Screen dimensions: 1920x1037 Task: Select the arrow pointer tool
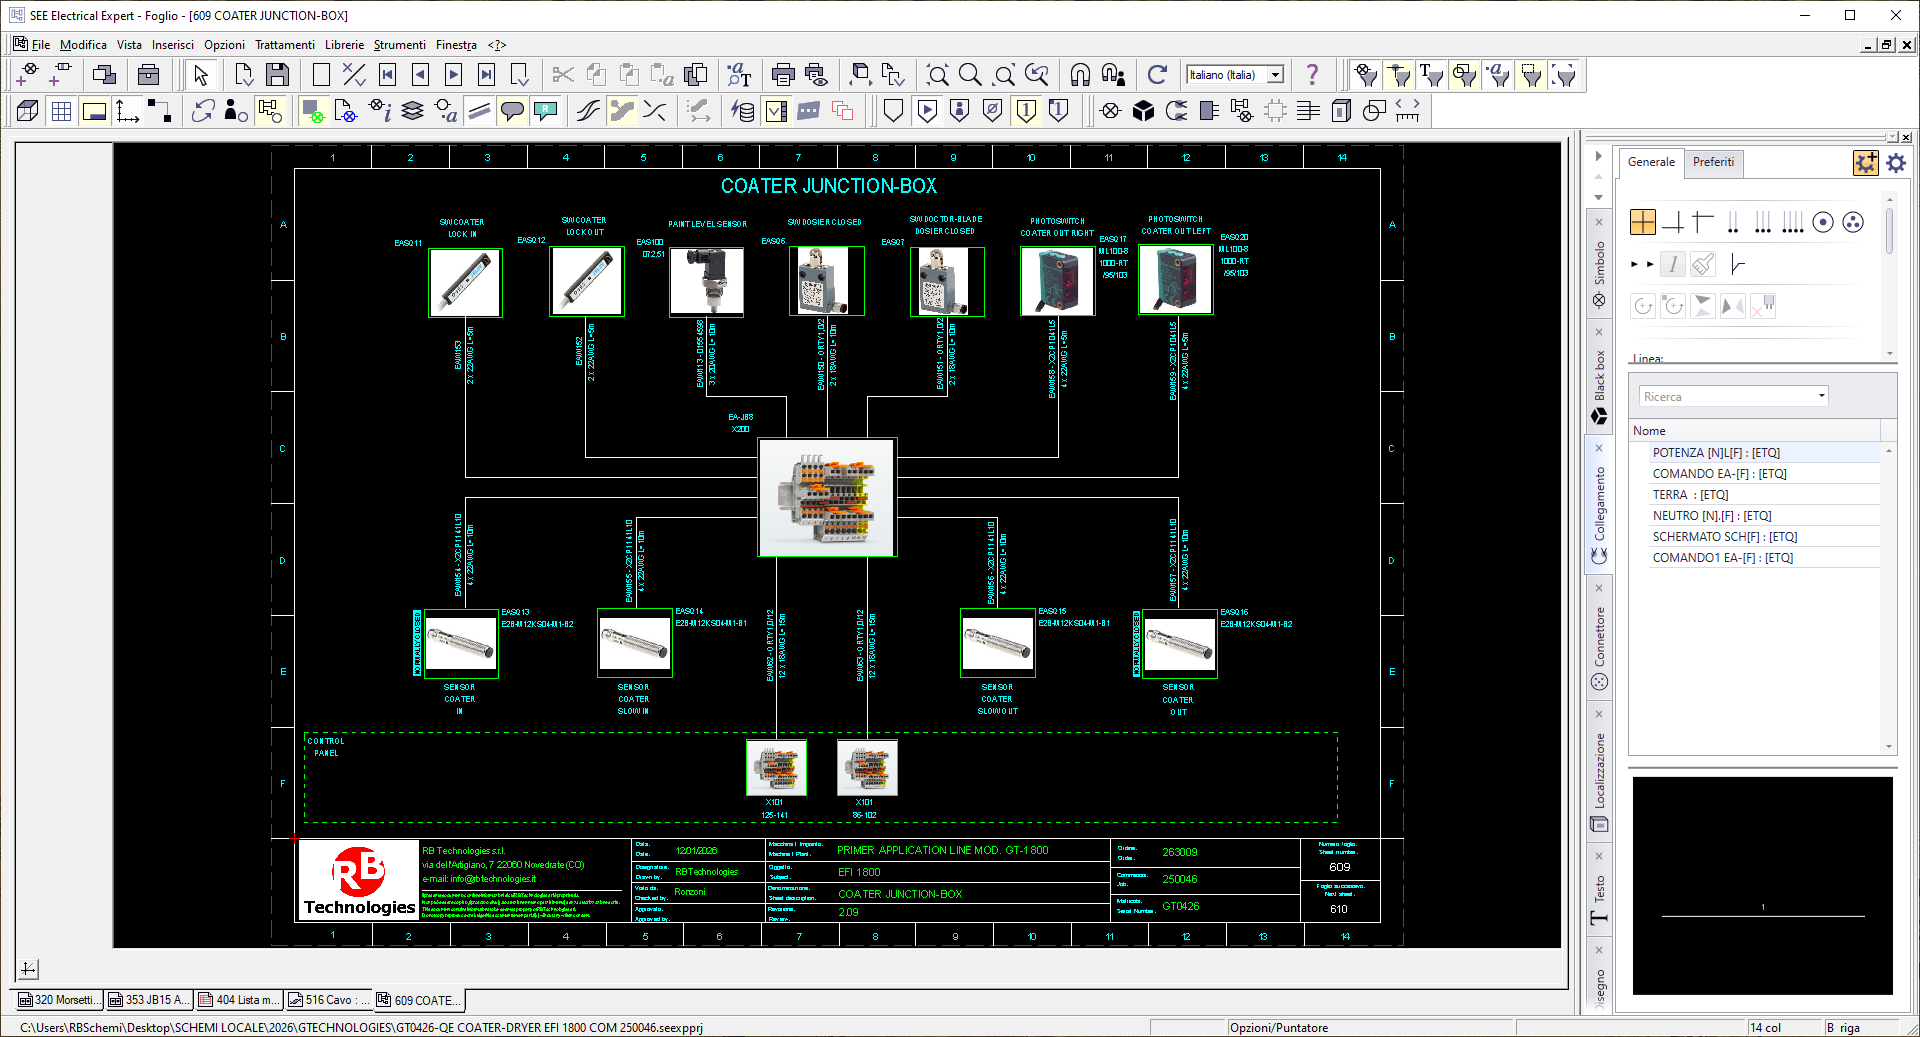click(200, 75)
